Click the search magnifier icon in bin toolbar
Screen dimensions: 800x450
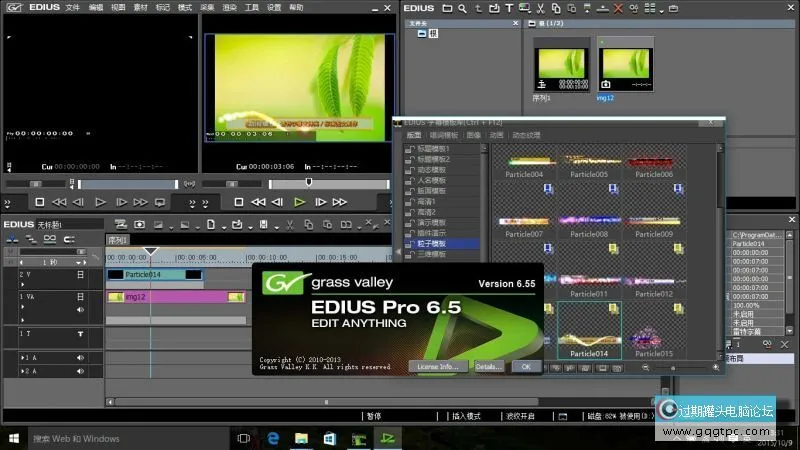464,9
